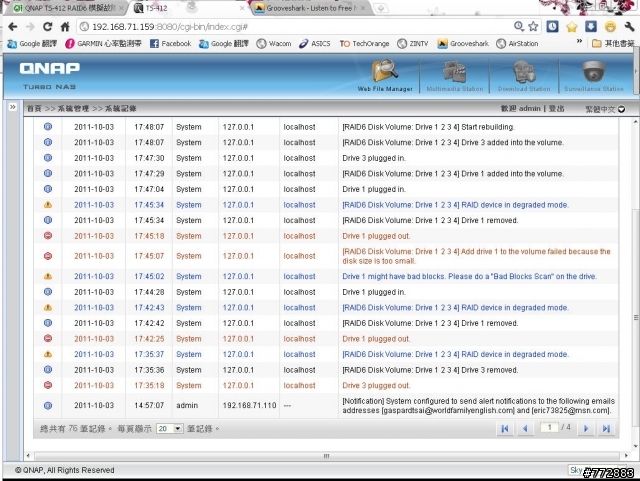Open a new browser tab
The width and height of the screenshot is (640, 481).
(380, 8)
